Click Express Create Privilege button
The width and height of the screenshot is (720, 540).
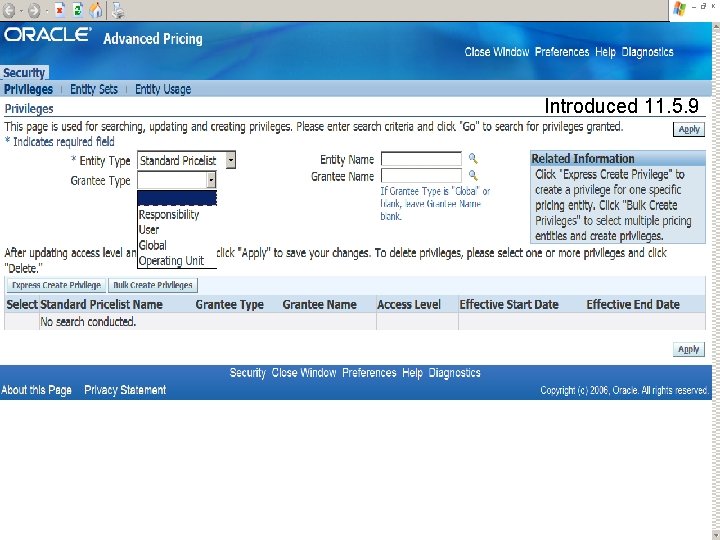click(56, 285)
